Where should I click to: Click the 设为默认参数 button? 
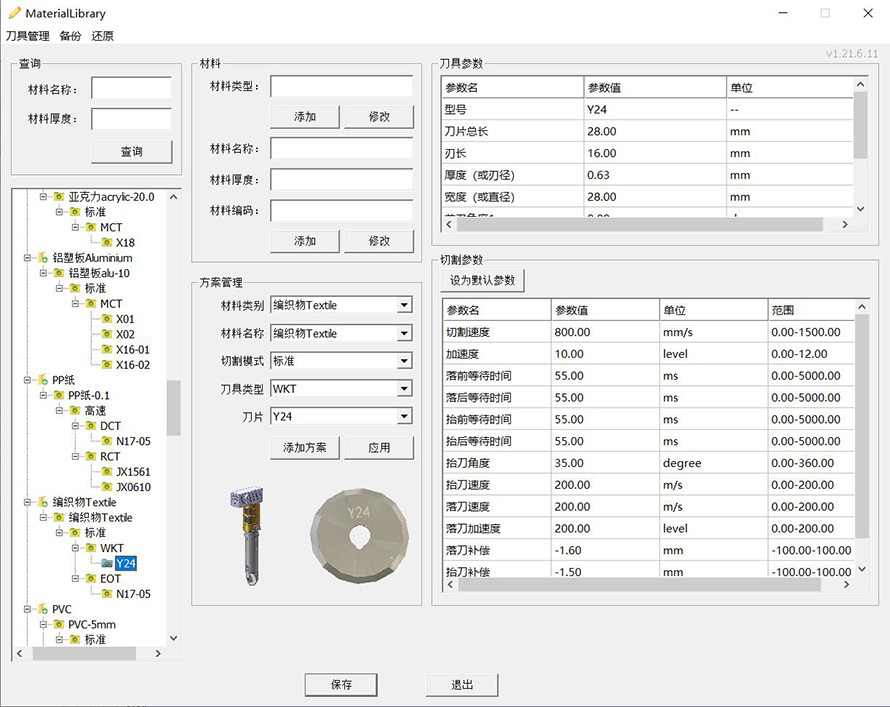[483, 281]
